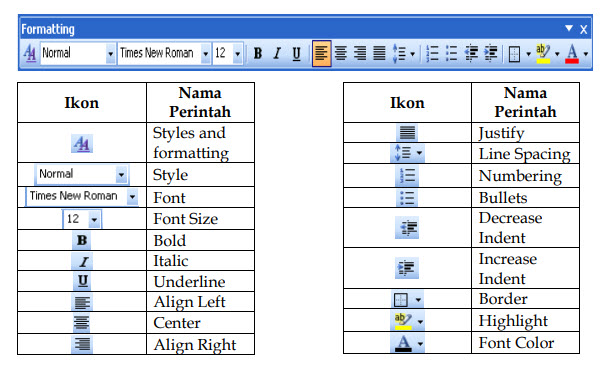Click the 12 font size combo in the table
Image resolution: width=608 pixels, height=365 pixels.
click(x=82, y=219)
